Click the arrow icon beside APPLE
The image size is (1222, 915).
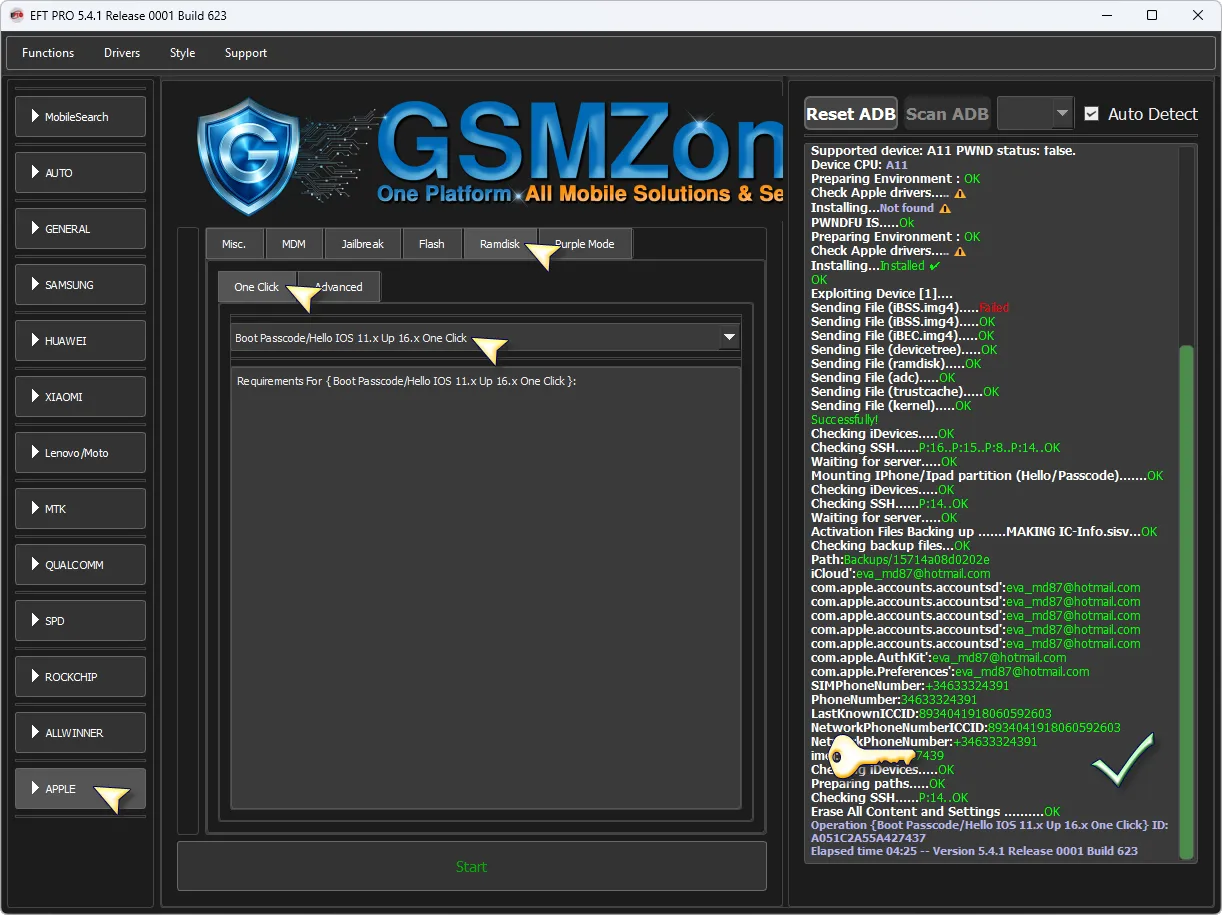tap(35, 789)
